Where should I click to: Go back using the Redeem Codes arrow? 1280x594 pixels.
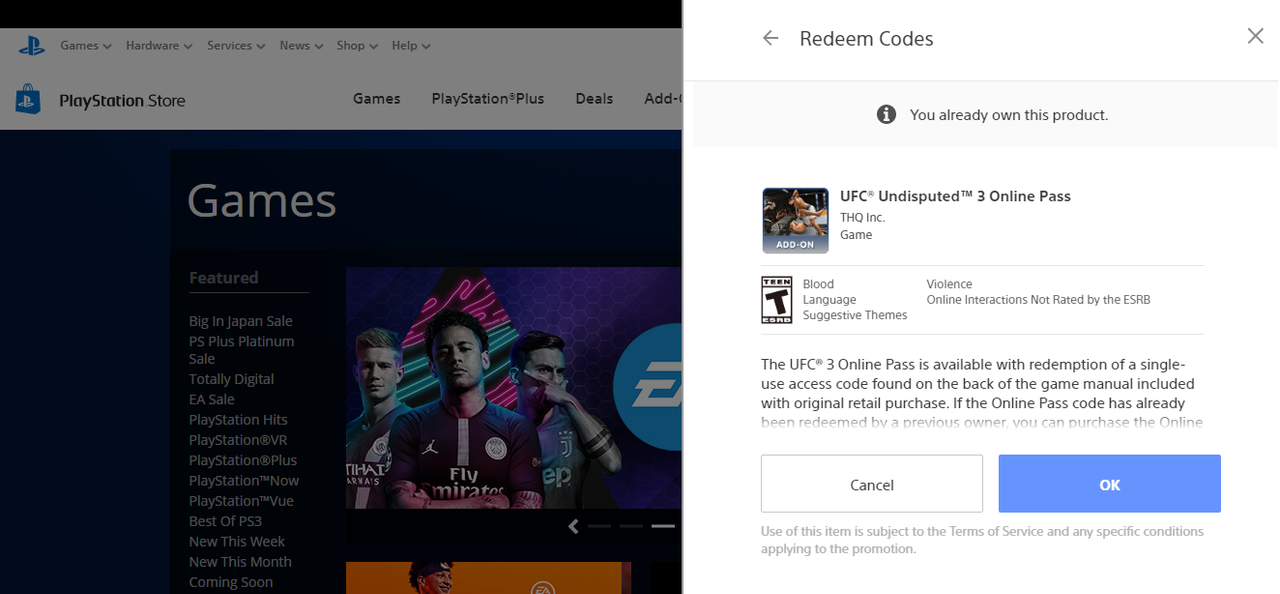pos(770,38)
